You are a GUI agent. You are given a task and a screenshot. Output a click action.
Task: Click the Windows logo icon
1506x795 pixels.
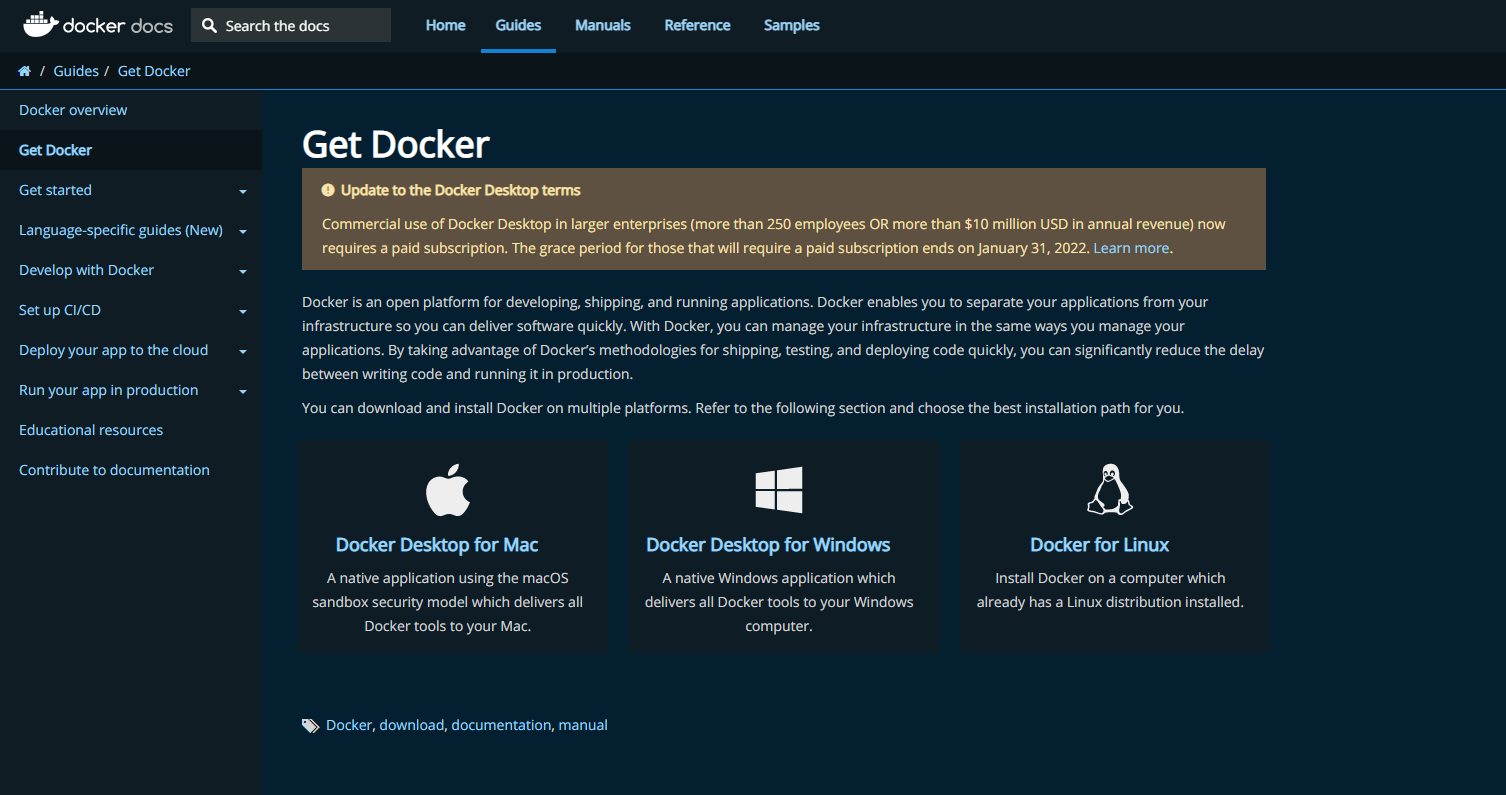[778, 489]
